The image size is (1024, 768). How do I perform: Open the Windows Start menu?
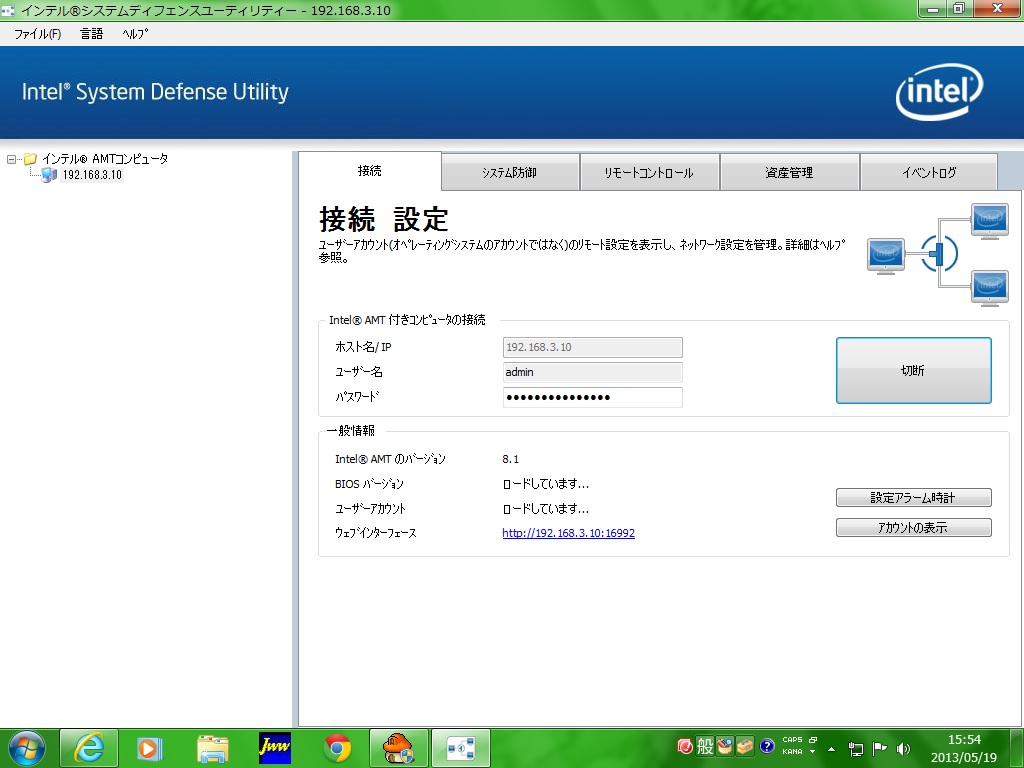[26, 748]
